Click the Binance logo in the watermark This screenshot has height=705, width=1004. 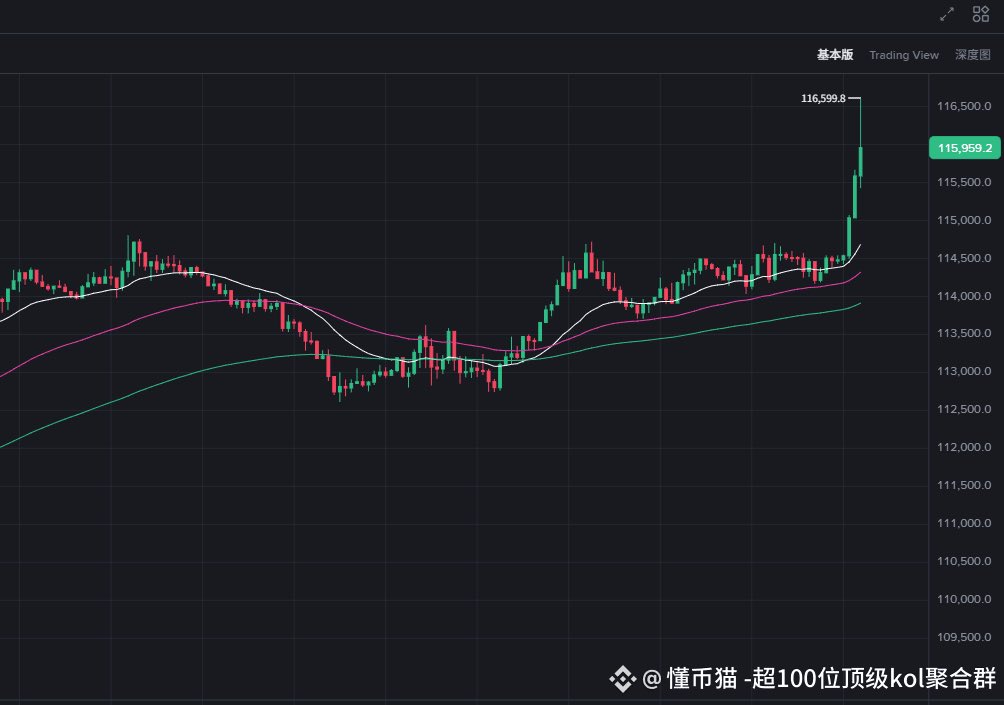623,680
